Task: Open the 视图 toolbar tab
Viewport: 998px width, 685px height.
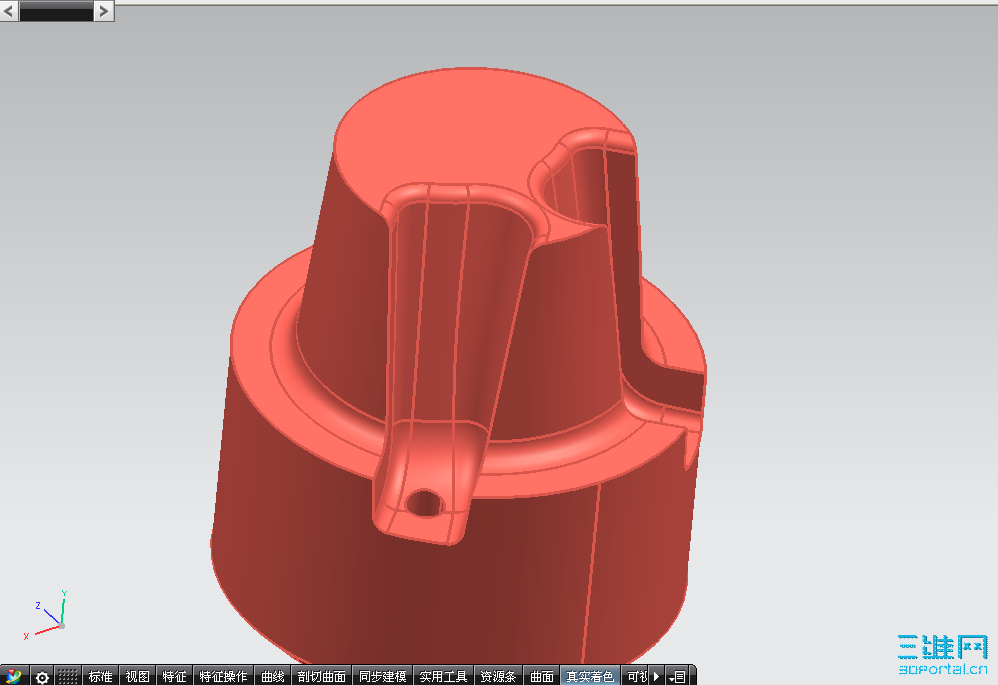Action: (x=137, y=676)
